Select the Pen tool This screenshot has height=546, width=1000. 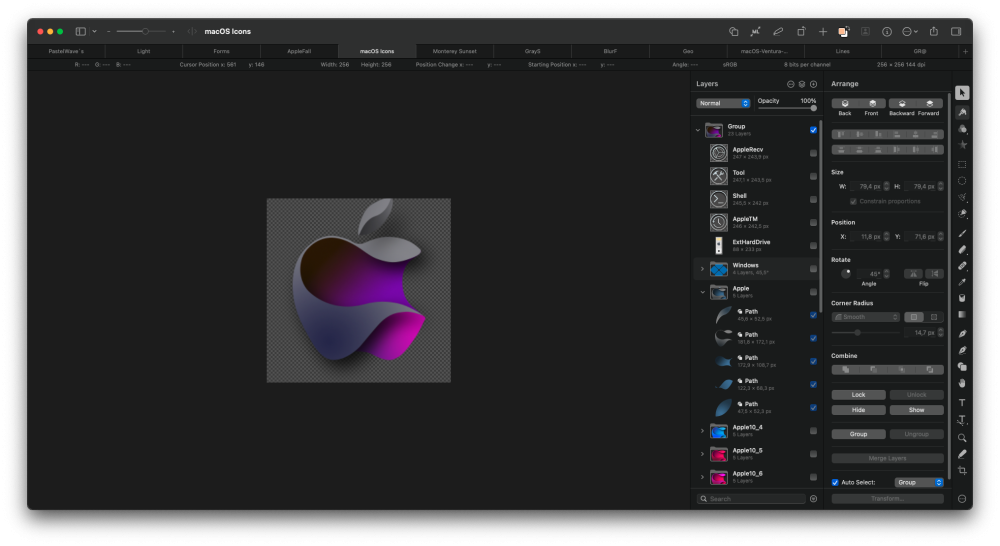(x=962, y=334)
